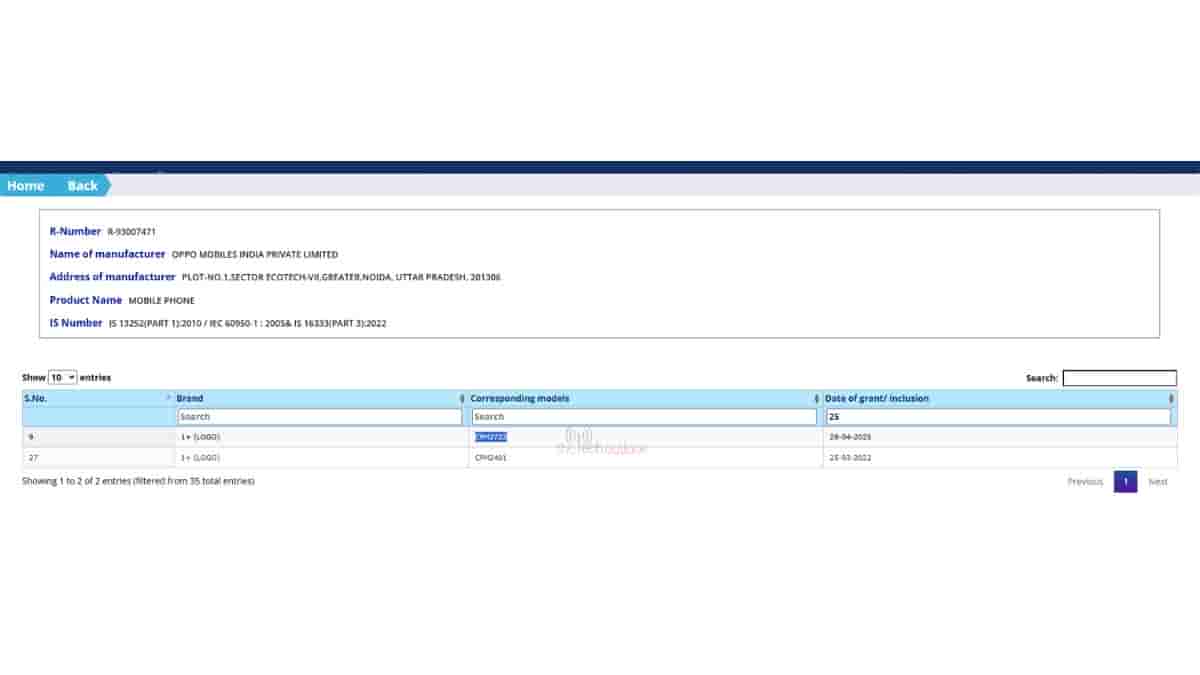Screen dimensions: 1200x675
Task: Click the 28-04-2025 date cell
Action: coord(850,437)
